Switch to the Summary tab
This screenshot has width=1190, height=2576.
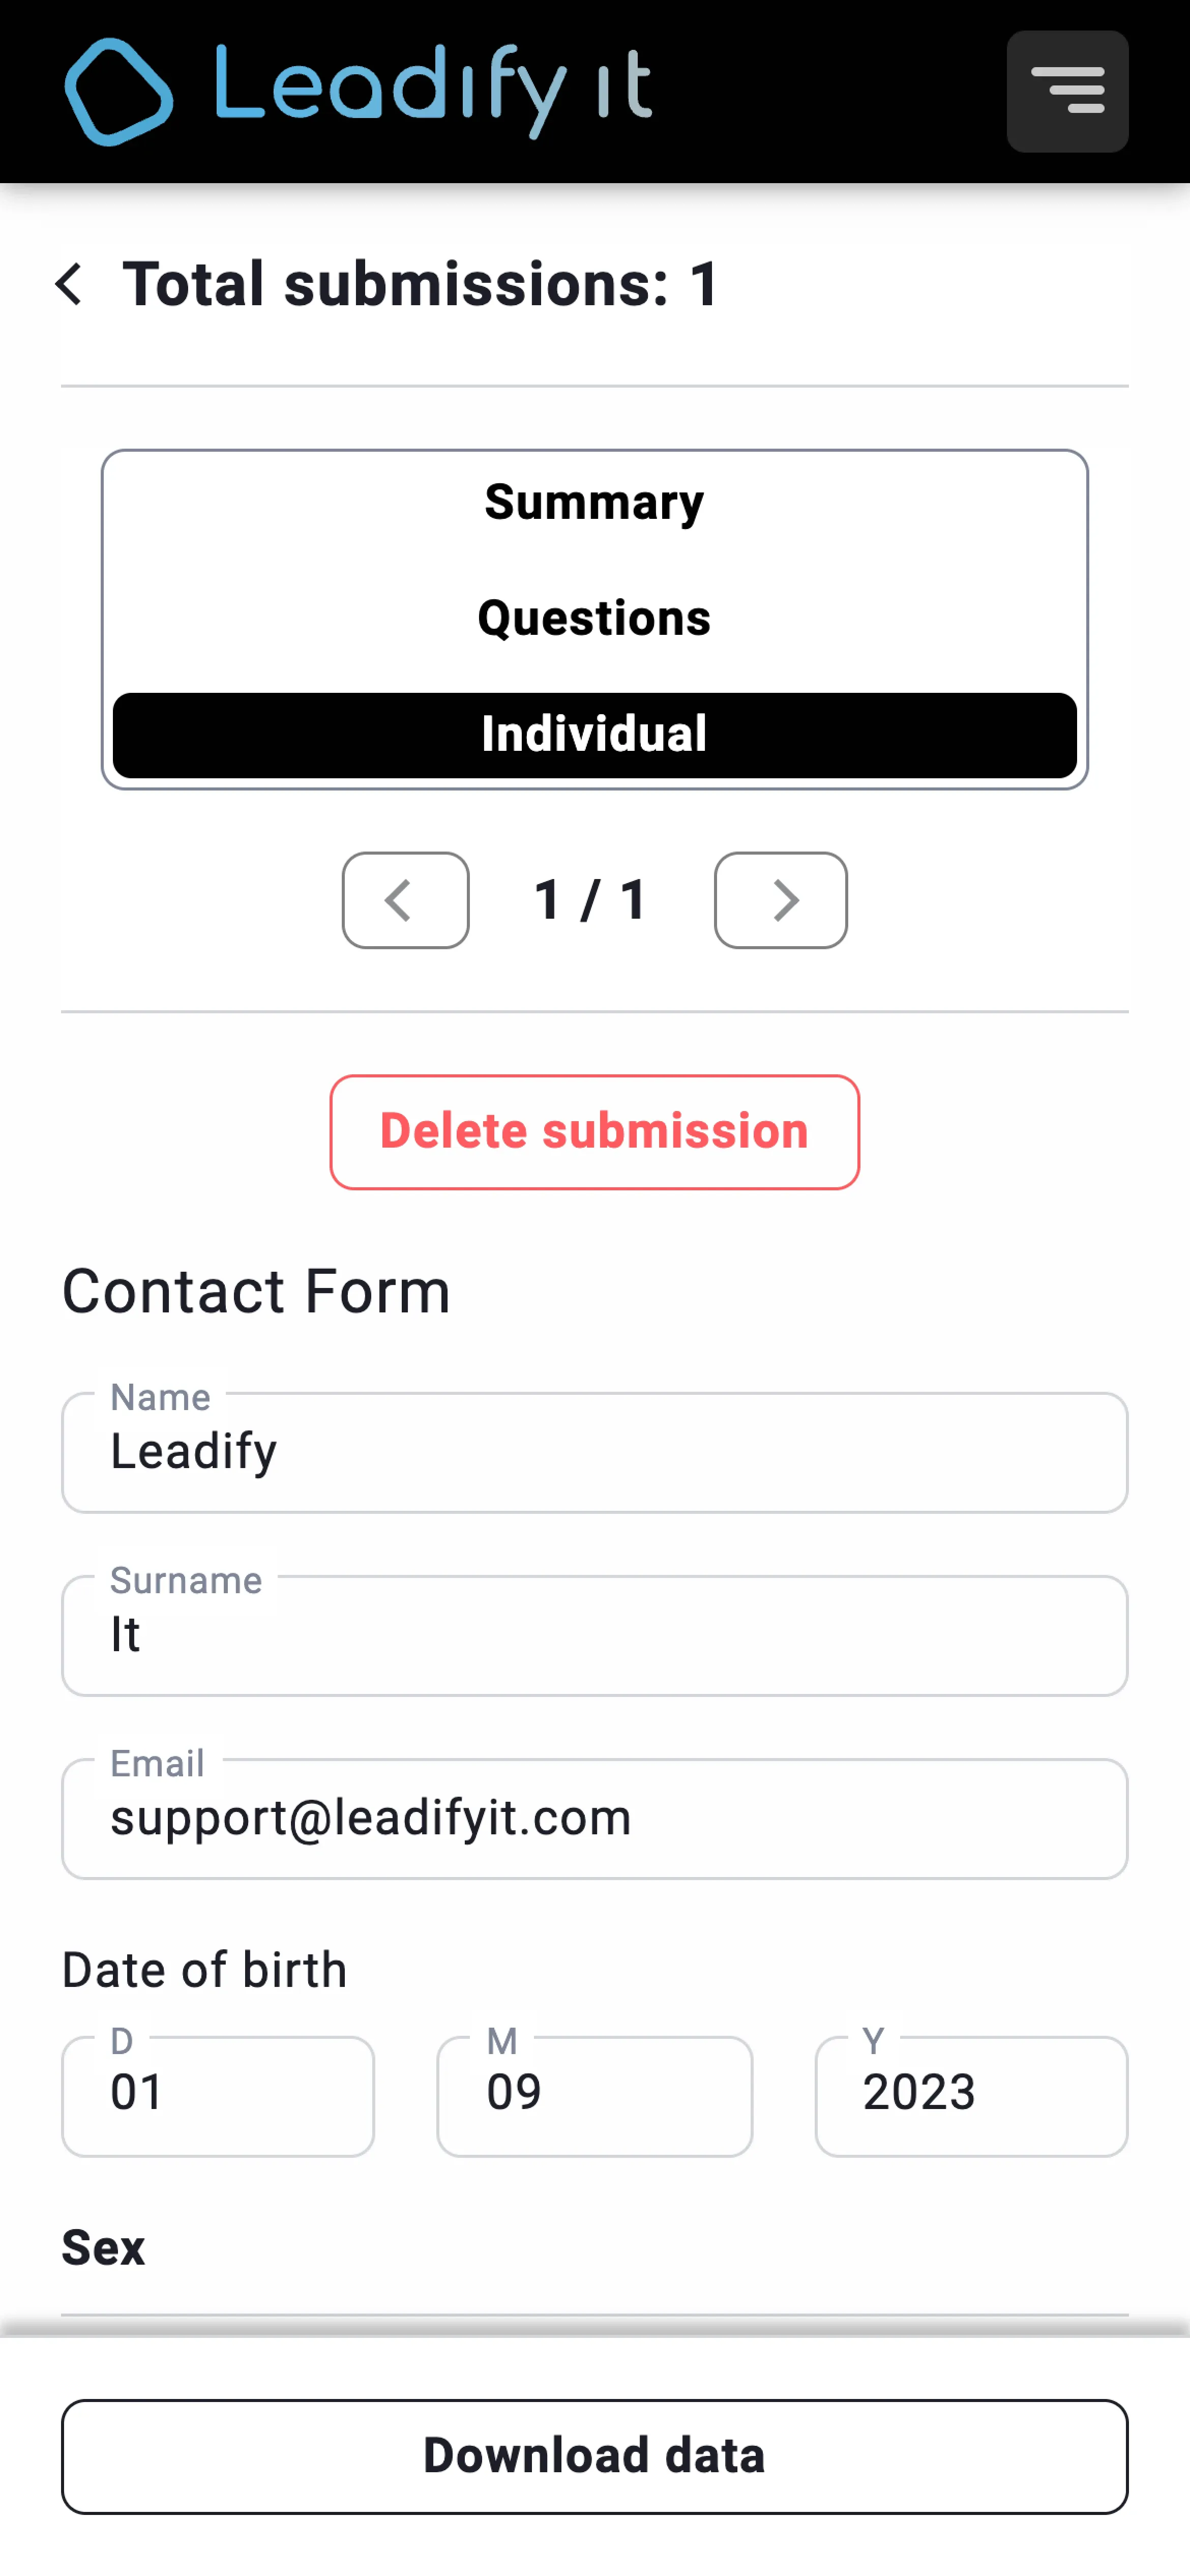pyautogui.click(x=594, y=503)
